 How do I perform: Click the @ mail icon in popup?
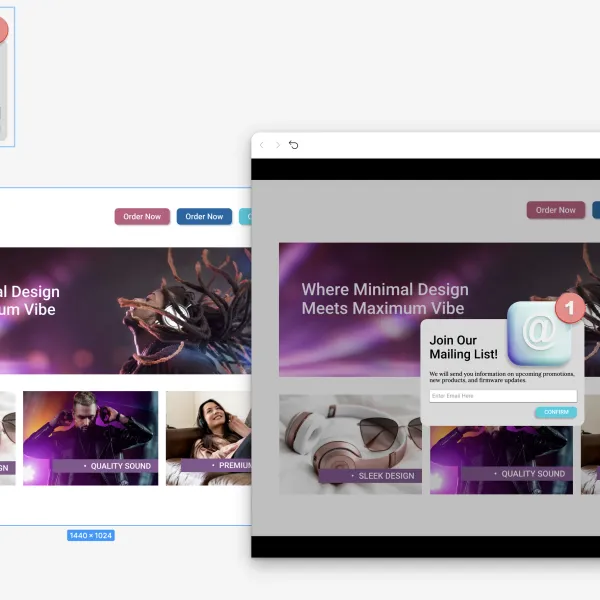tap(540, 333)
